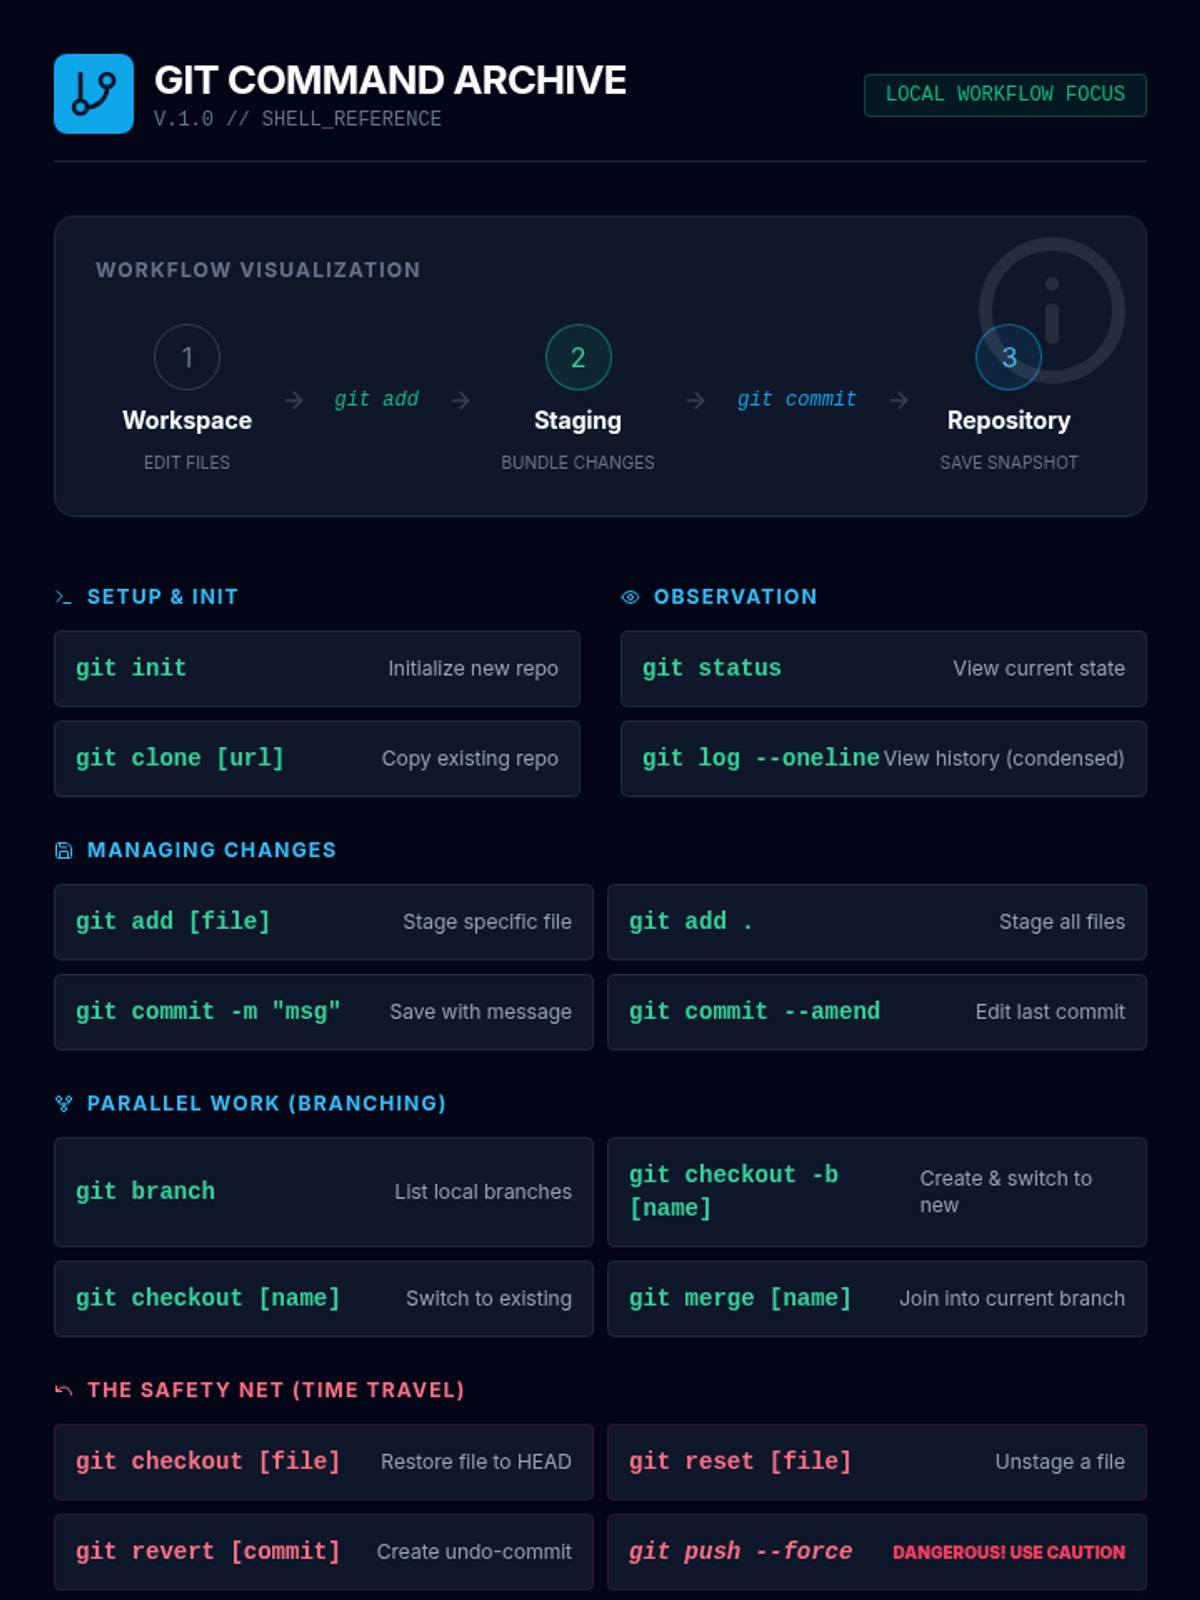Image resolution: width=1200 pixels, height=1600 pixels.
Task: Click the git merge [name] card
Action: click(x=876, y=1298)
